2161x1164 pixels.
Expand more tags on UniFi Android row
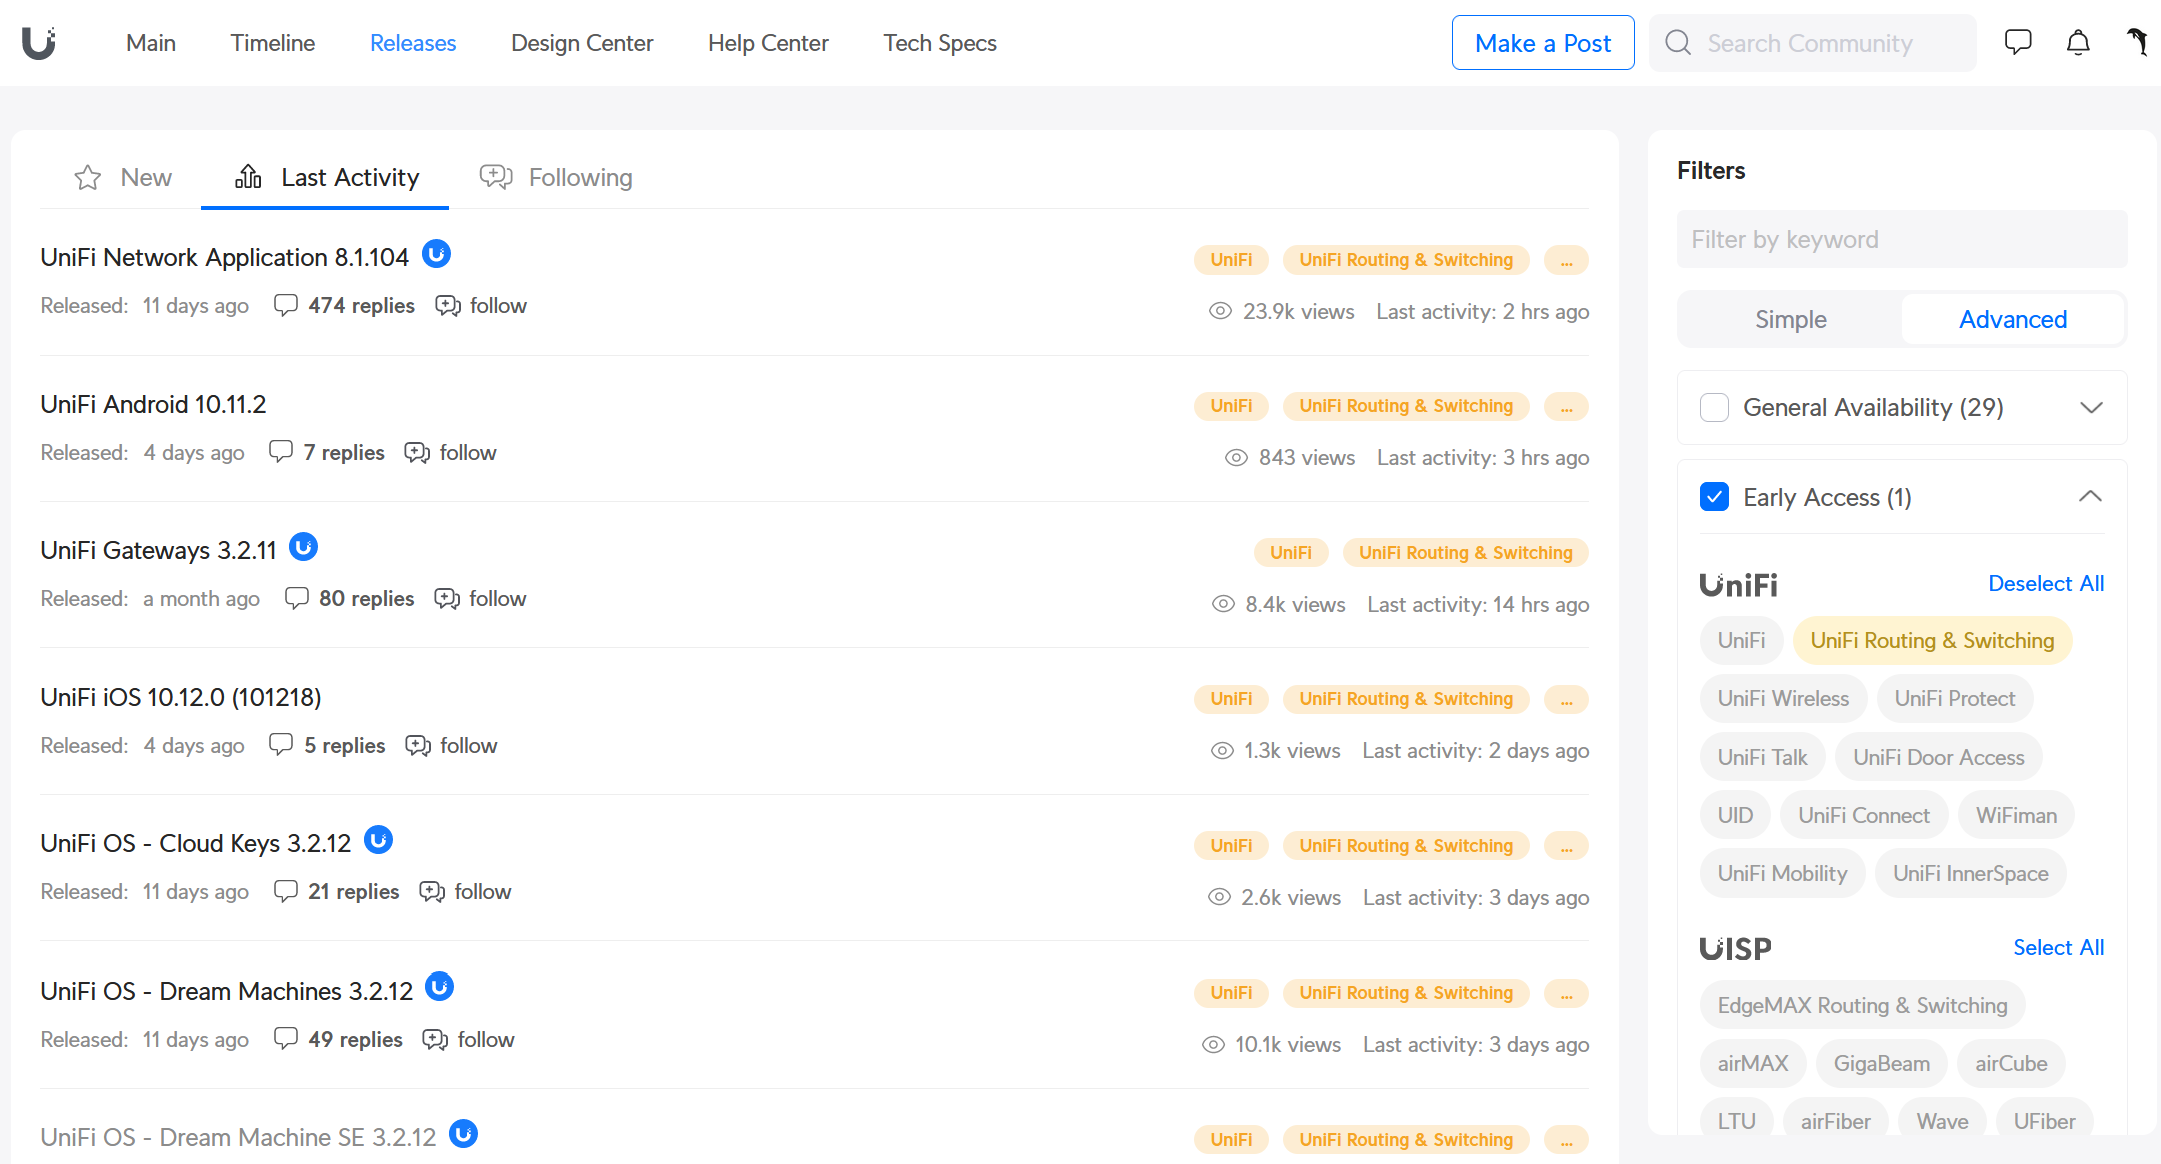[1566, 406]
